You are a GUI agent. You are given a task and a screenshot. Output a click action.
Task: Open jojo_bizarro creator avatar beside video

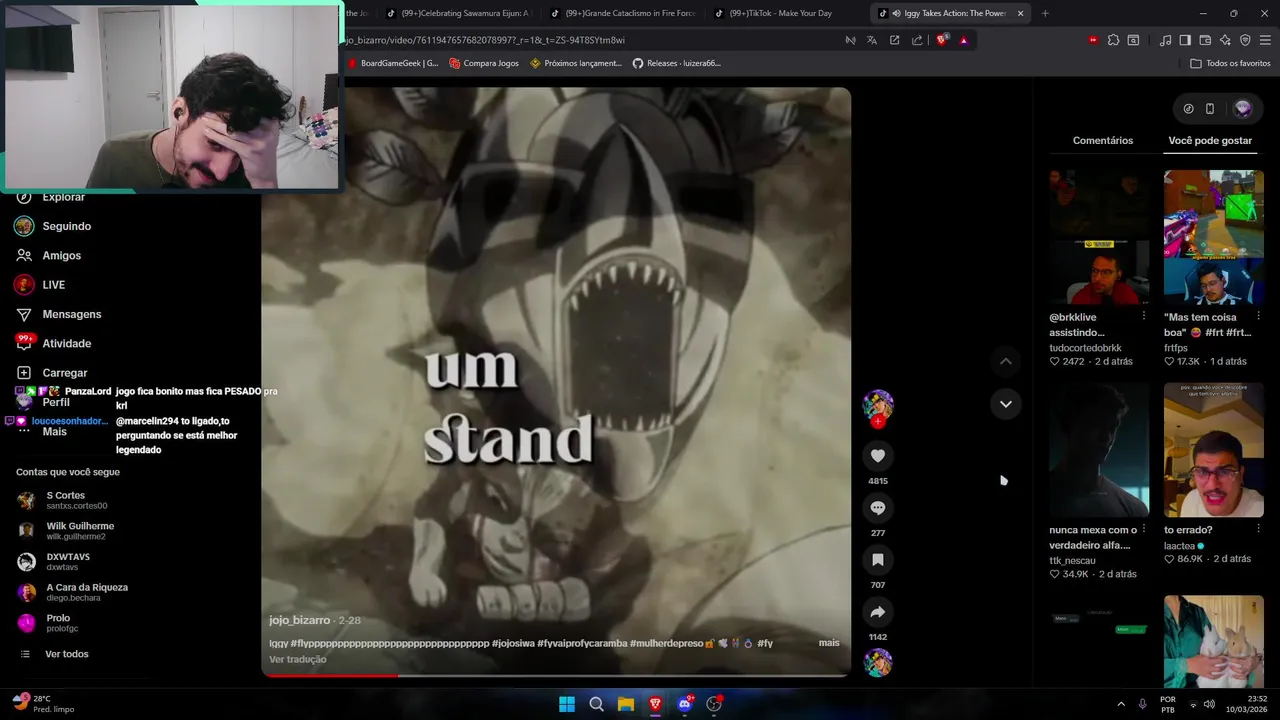(x=877, y=405)
